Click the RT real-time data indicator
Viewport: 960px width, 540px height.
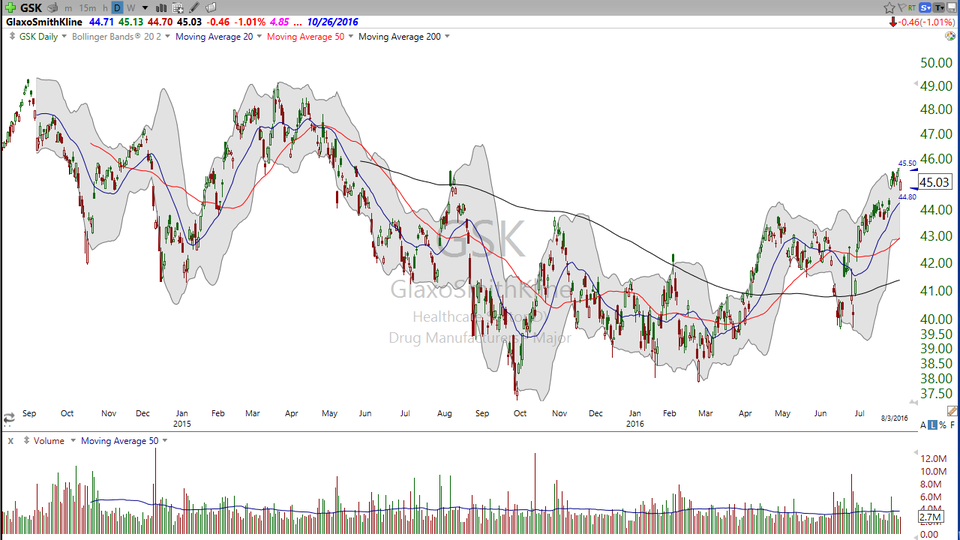pyautogui.click(x=912, y=8)
